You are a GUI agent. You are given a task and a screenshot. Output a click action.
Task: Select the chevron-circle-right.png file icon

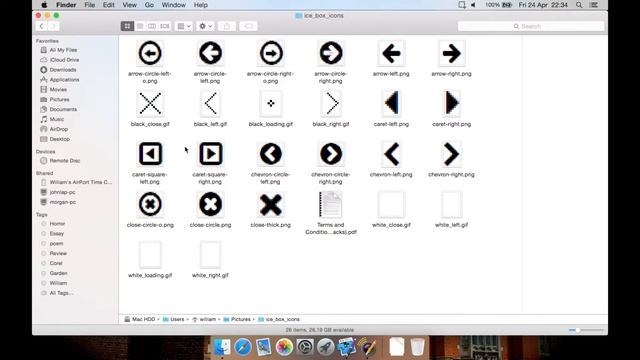[x=331, y=154]
